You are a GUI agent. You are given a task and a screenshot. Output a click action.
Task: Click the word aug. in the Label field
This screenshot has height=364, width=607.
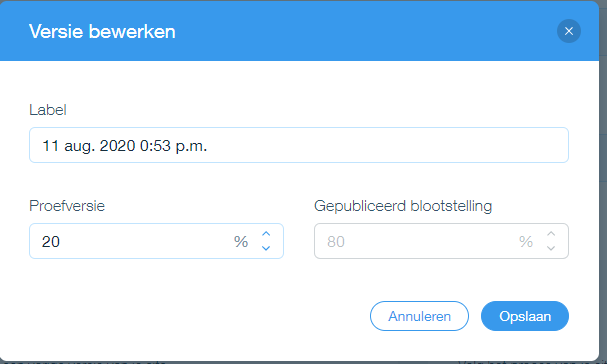tap(79, 146)
